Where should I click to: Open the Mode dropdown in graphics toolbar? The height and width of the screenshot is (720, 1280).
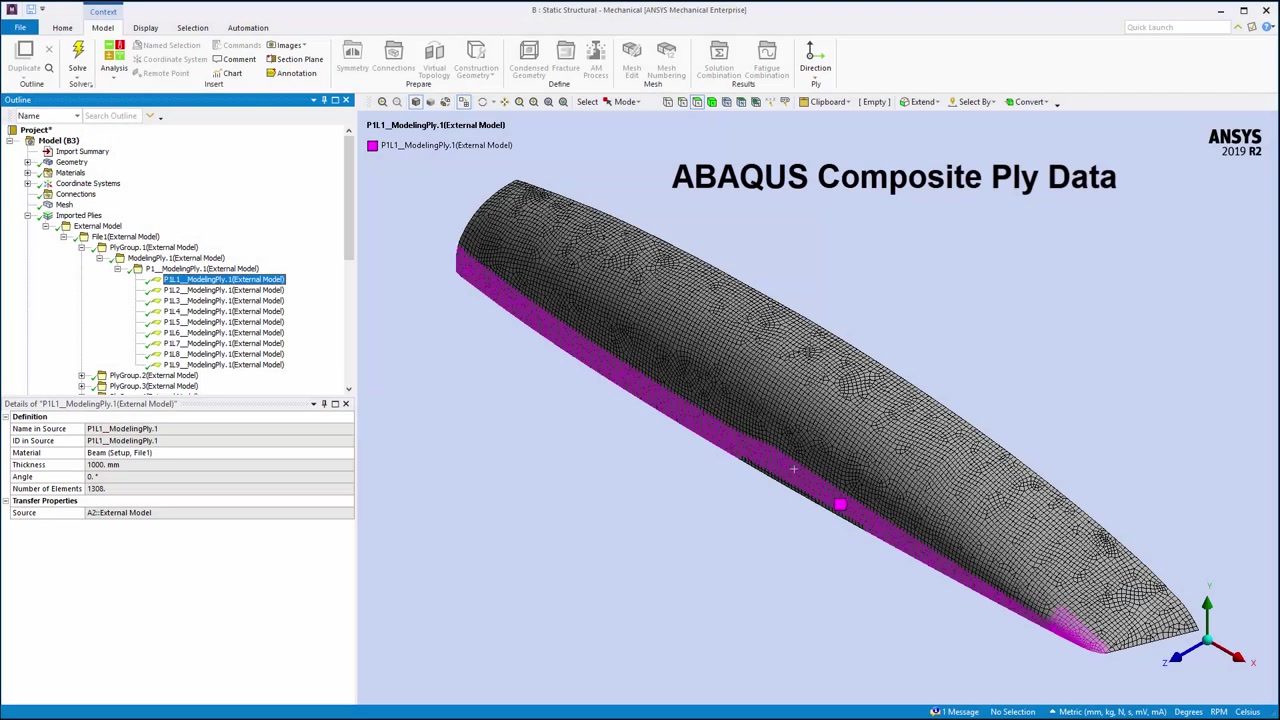click(626, 101)
